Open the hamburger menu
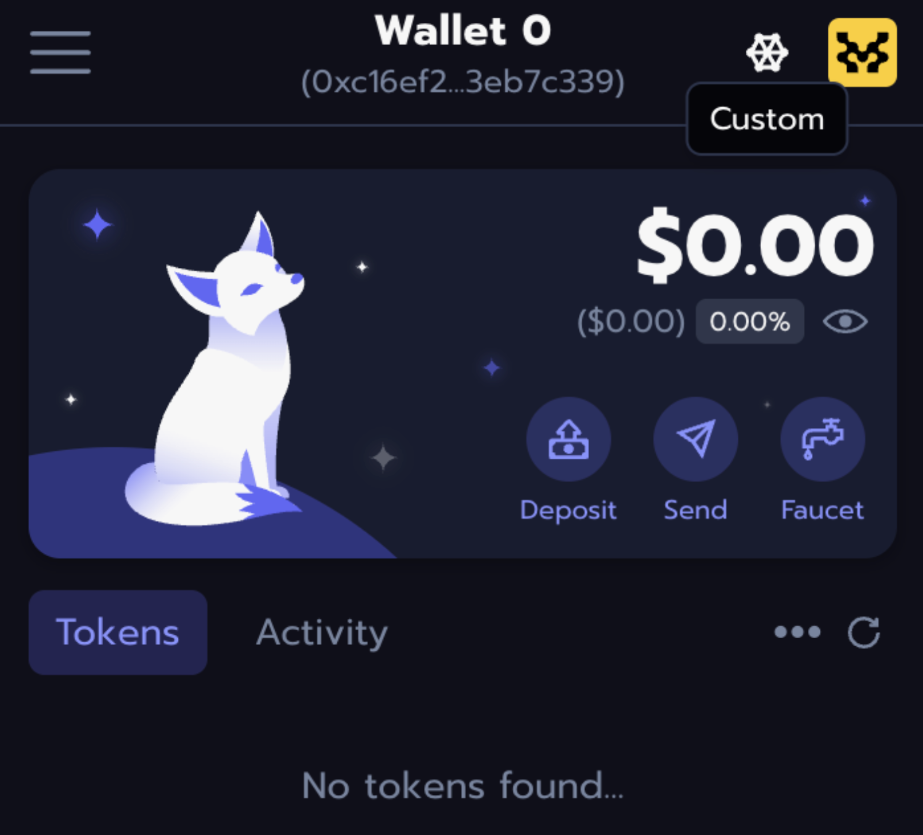The width and height of the screenshot is (923, 835). [60, 52]
